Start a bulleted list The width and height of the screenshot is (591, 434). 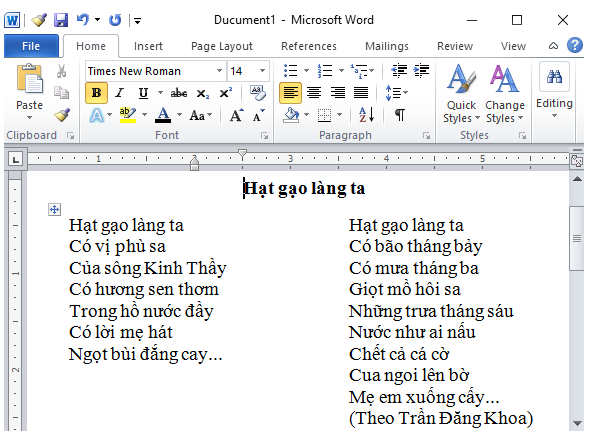pos(291,71)
